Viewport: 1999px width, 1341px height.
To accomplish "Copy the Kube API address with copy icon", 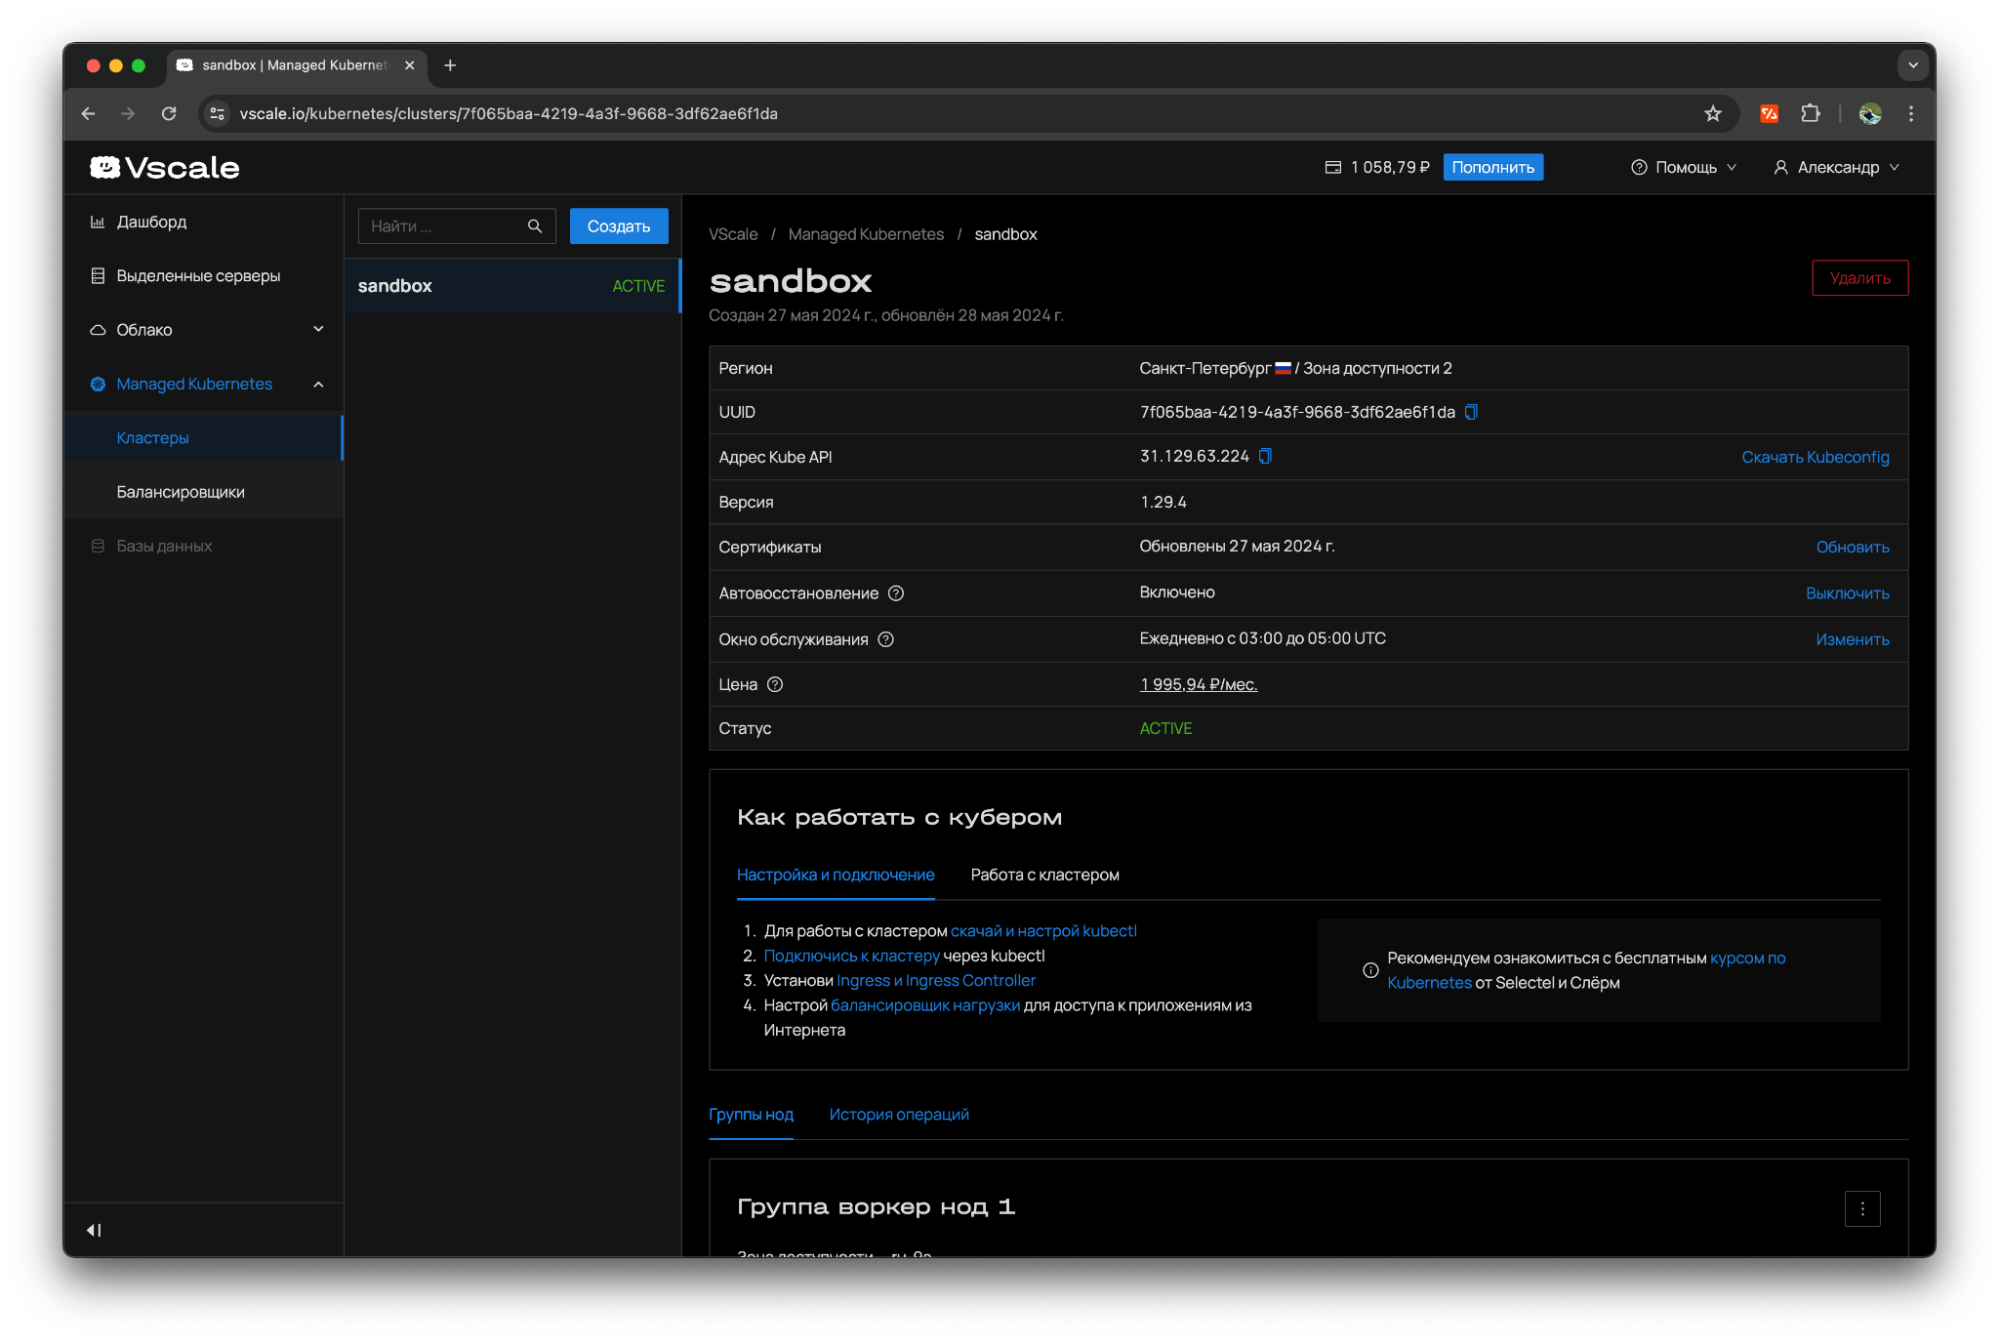I will click(x=1265, y=456).
